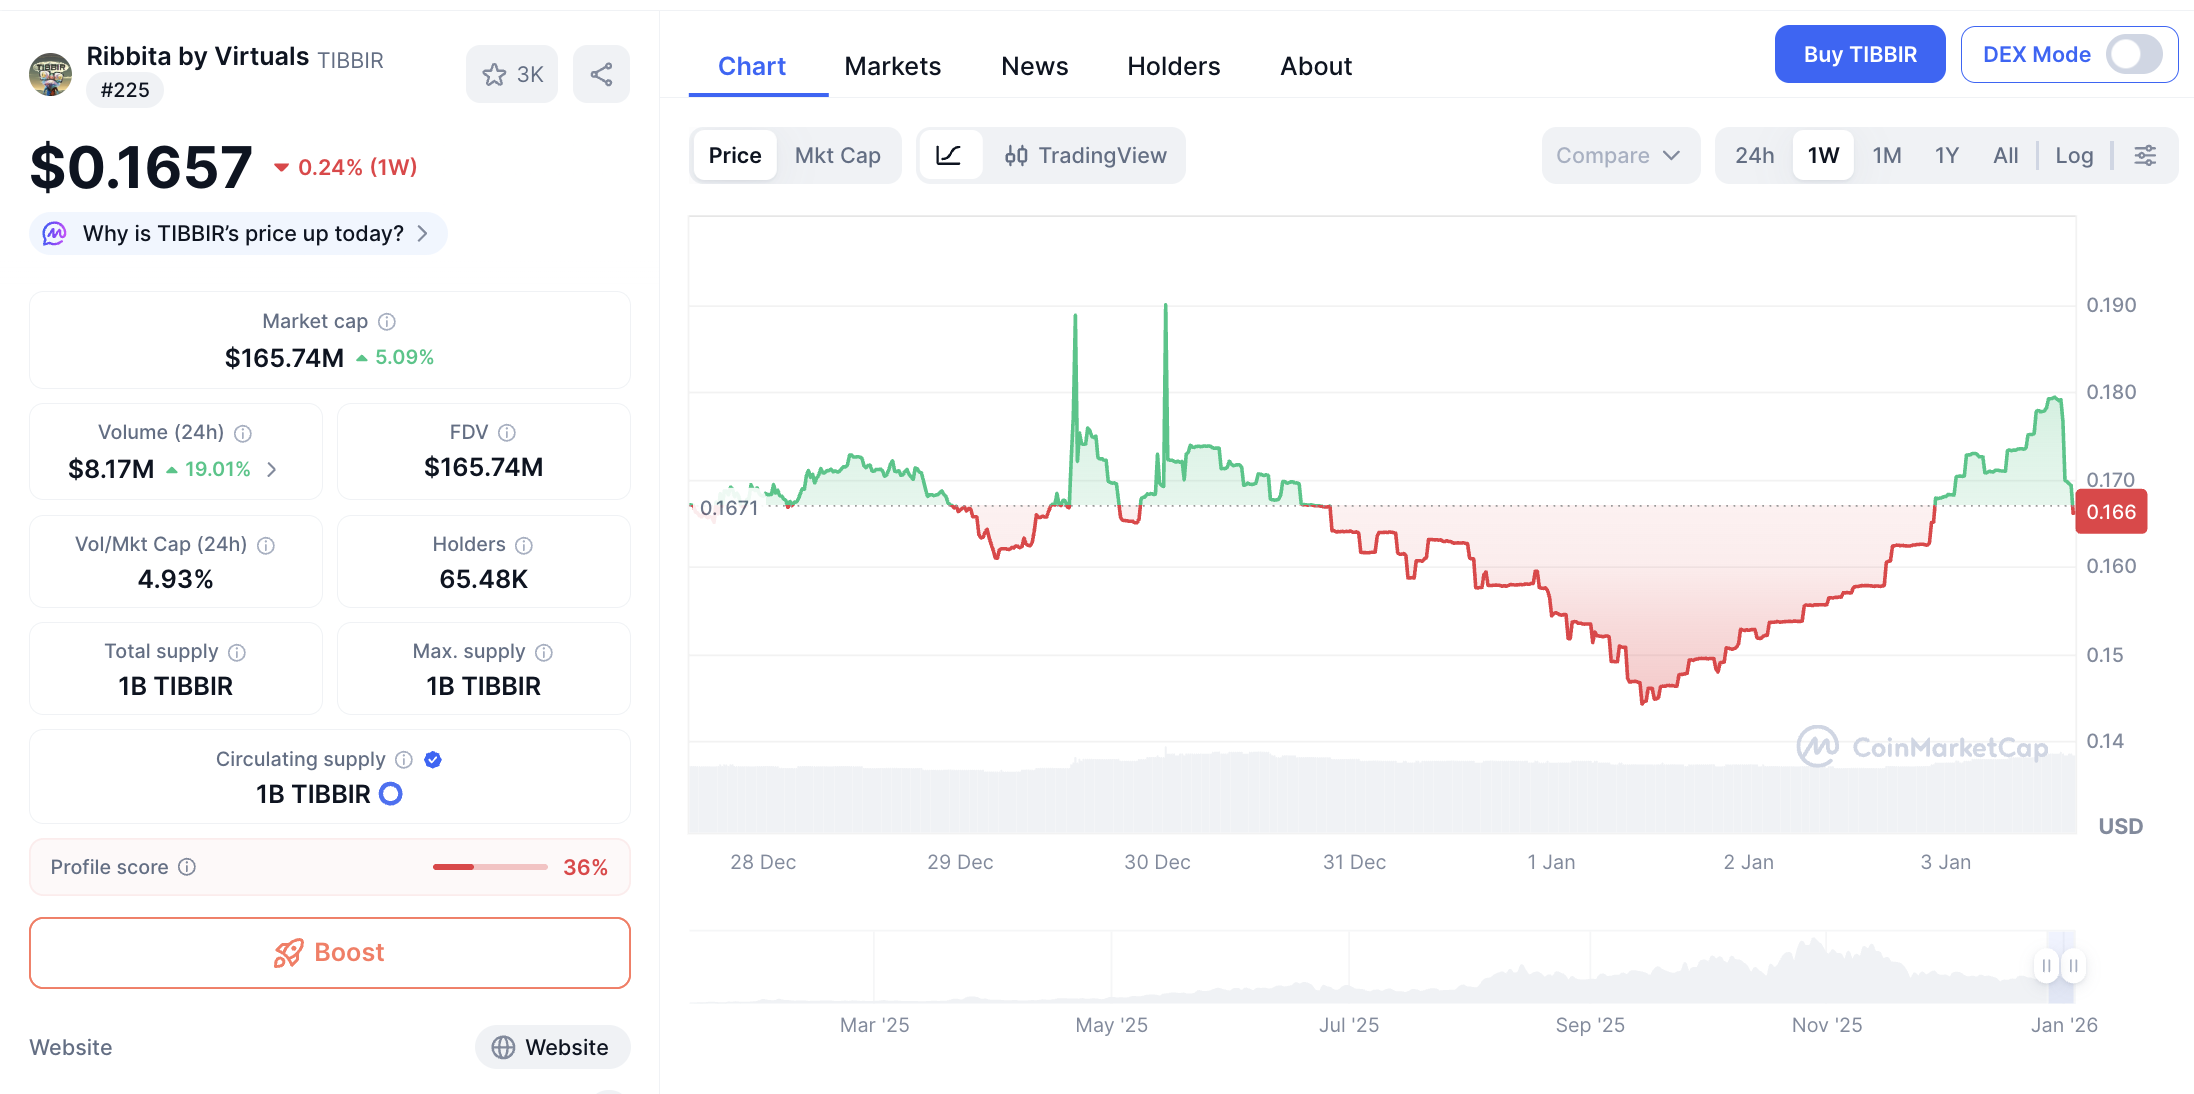Select the line chart icon
The image size is (2194, 1094).
(948, 155)
